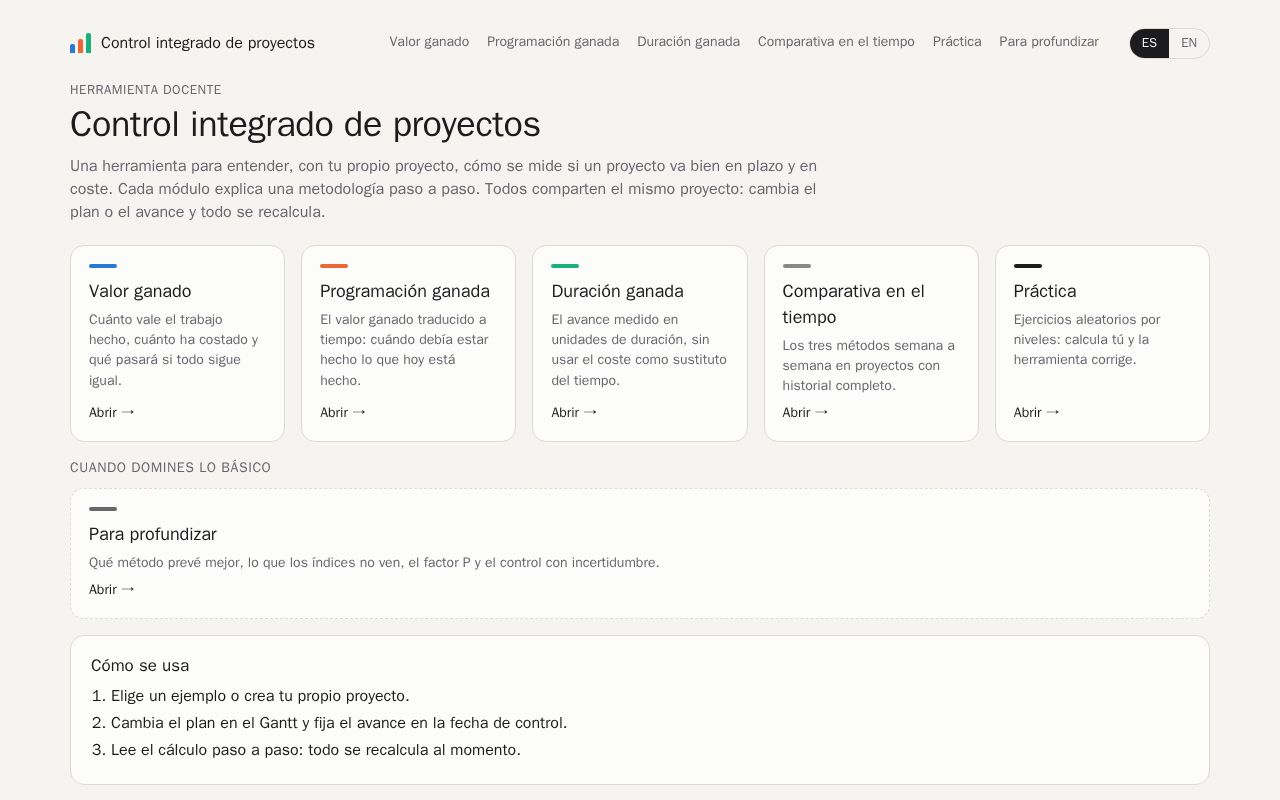Open Valor ganado in the top navigation

coord(429,42)
